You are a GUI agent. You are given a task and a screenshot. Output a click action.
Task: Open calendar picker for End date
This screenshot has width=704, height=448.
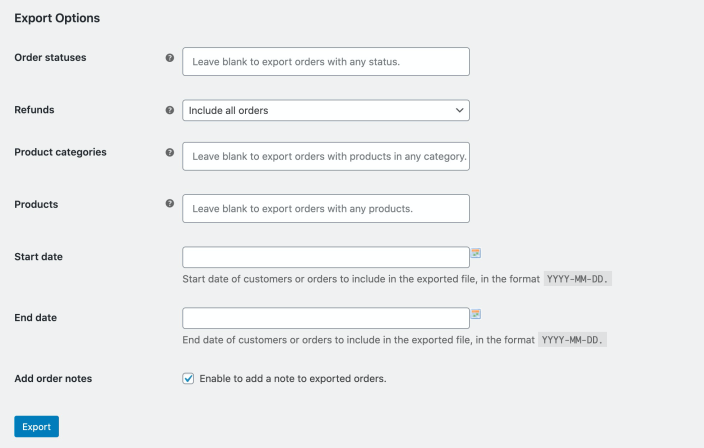pyautogui.click(x=477, y=313)
